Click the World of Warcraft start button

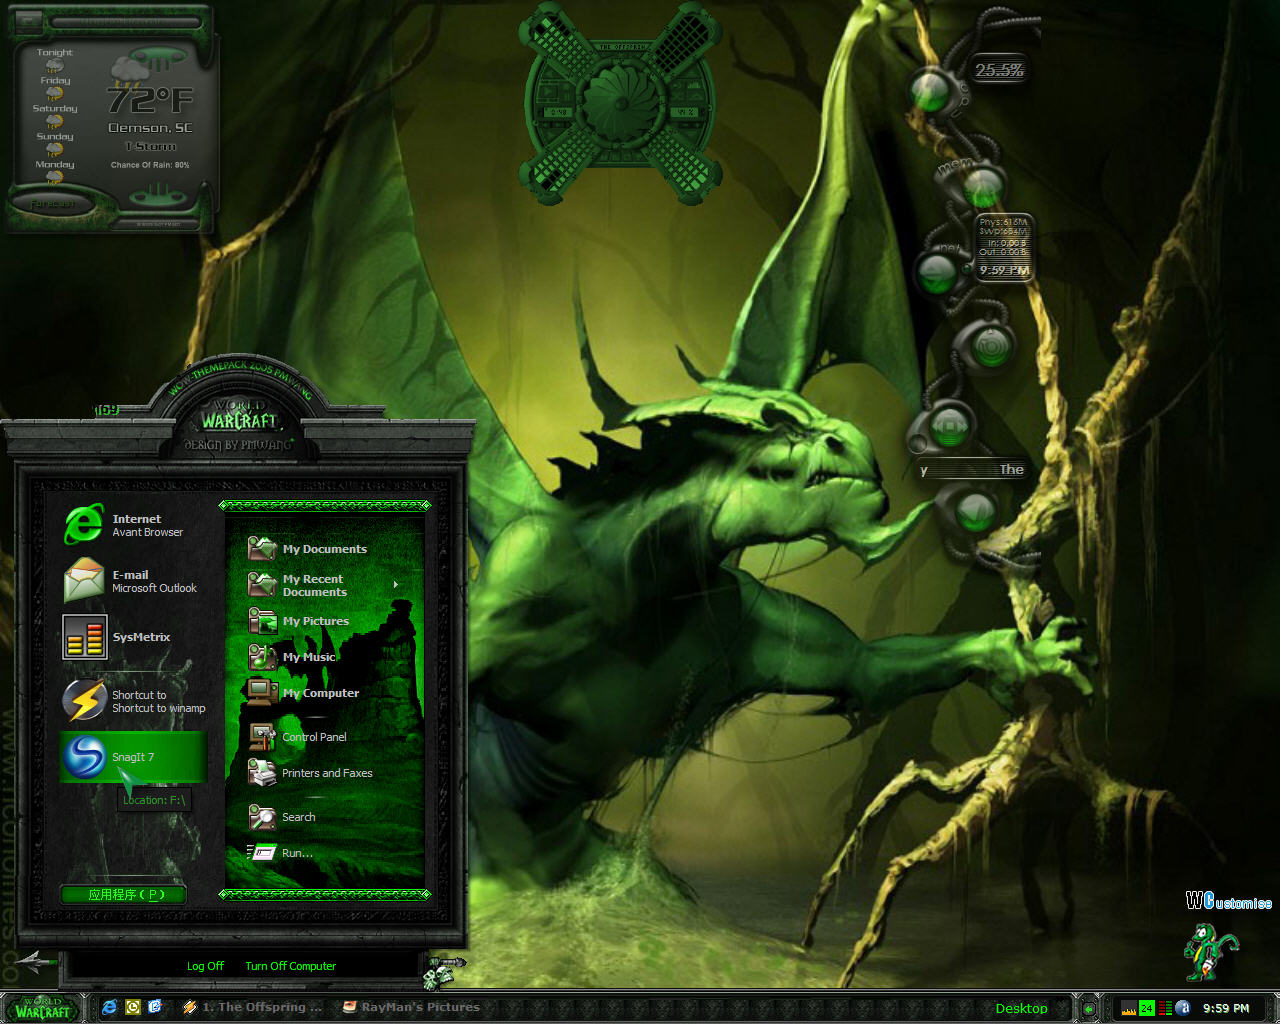(43, 1008)
